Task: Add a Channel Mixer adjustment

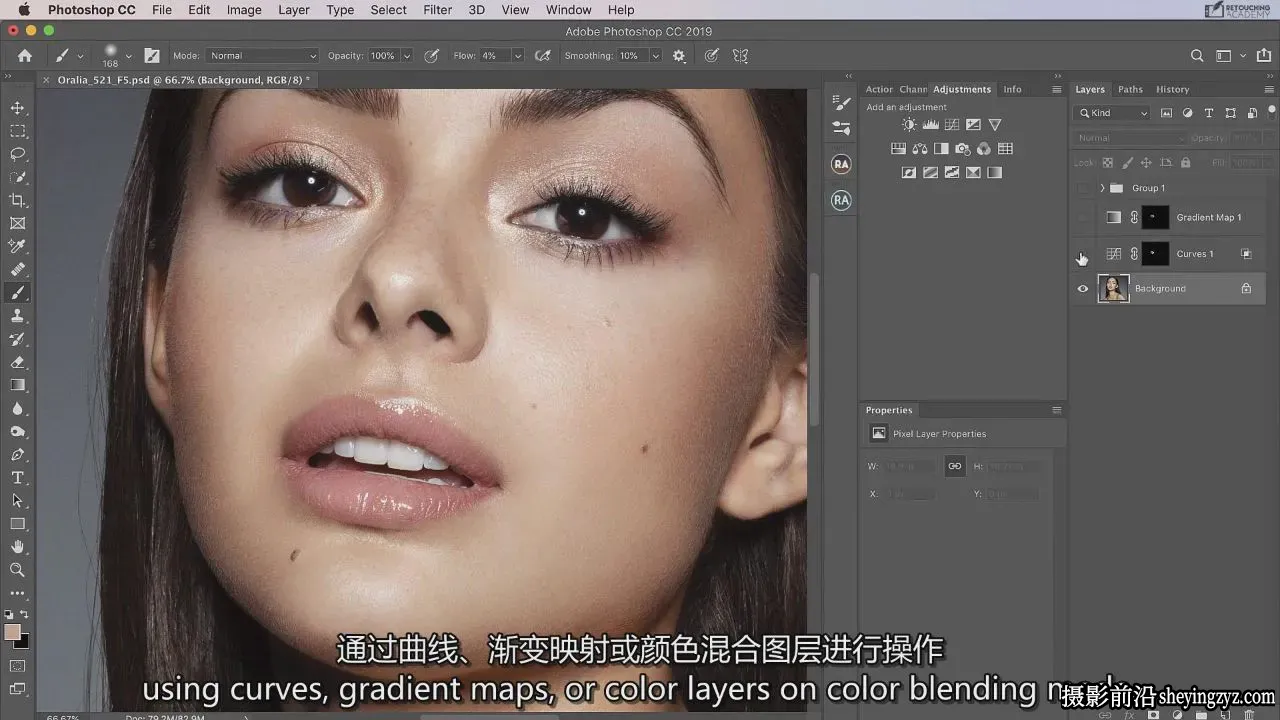Action: (x=984, y=149)
